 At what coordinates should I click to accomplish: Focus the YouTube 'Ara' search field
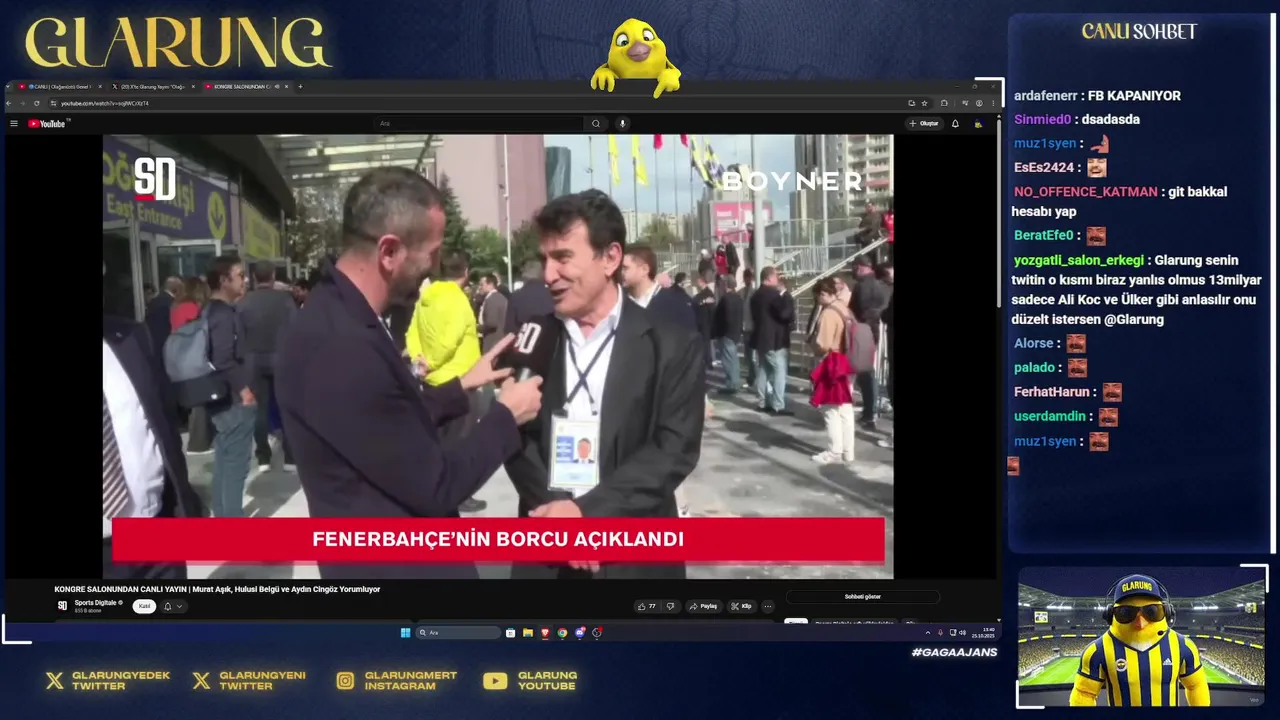pyautogui.click(x=480, y=123)
